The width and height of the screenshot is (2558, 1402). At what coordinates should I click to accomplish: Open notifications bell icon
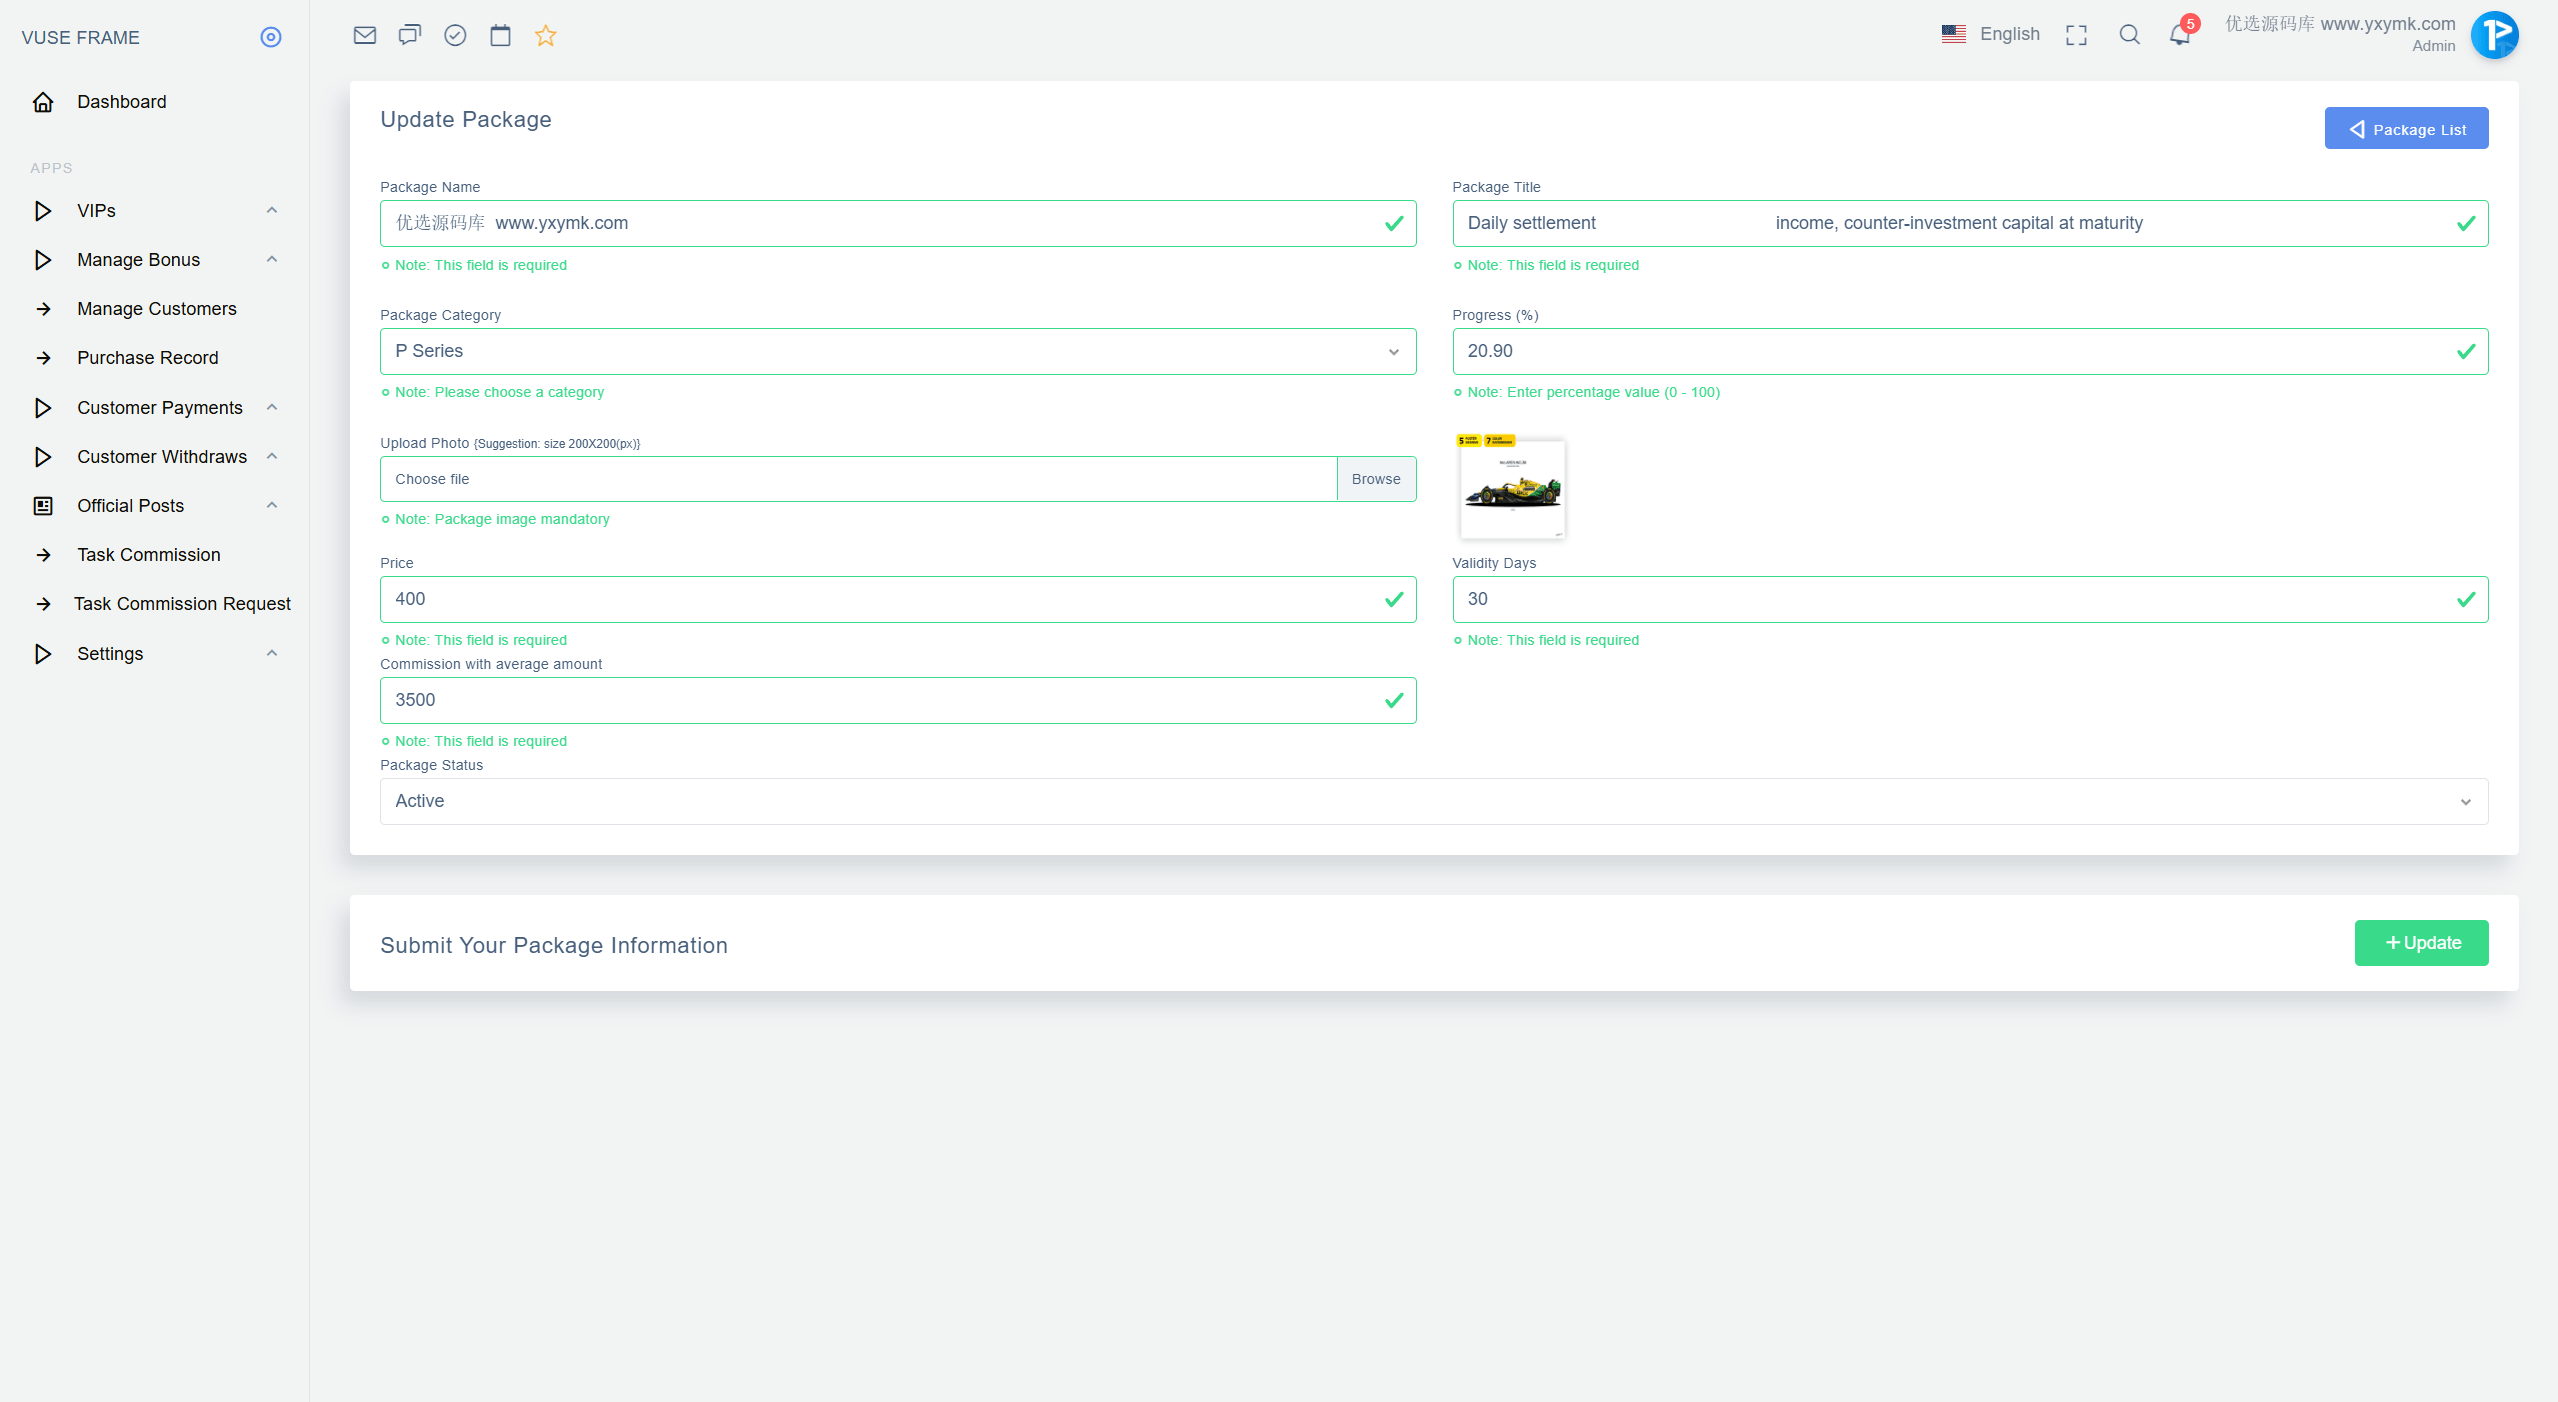point(2180,35)
